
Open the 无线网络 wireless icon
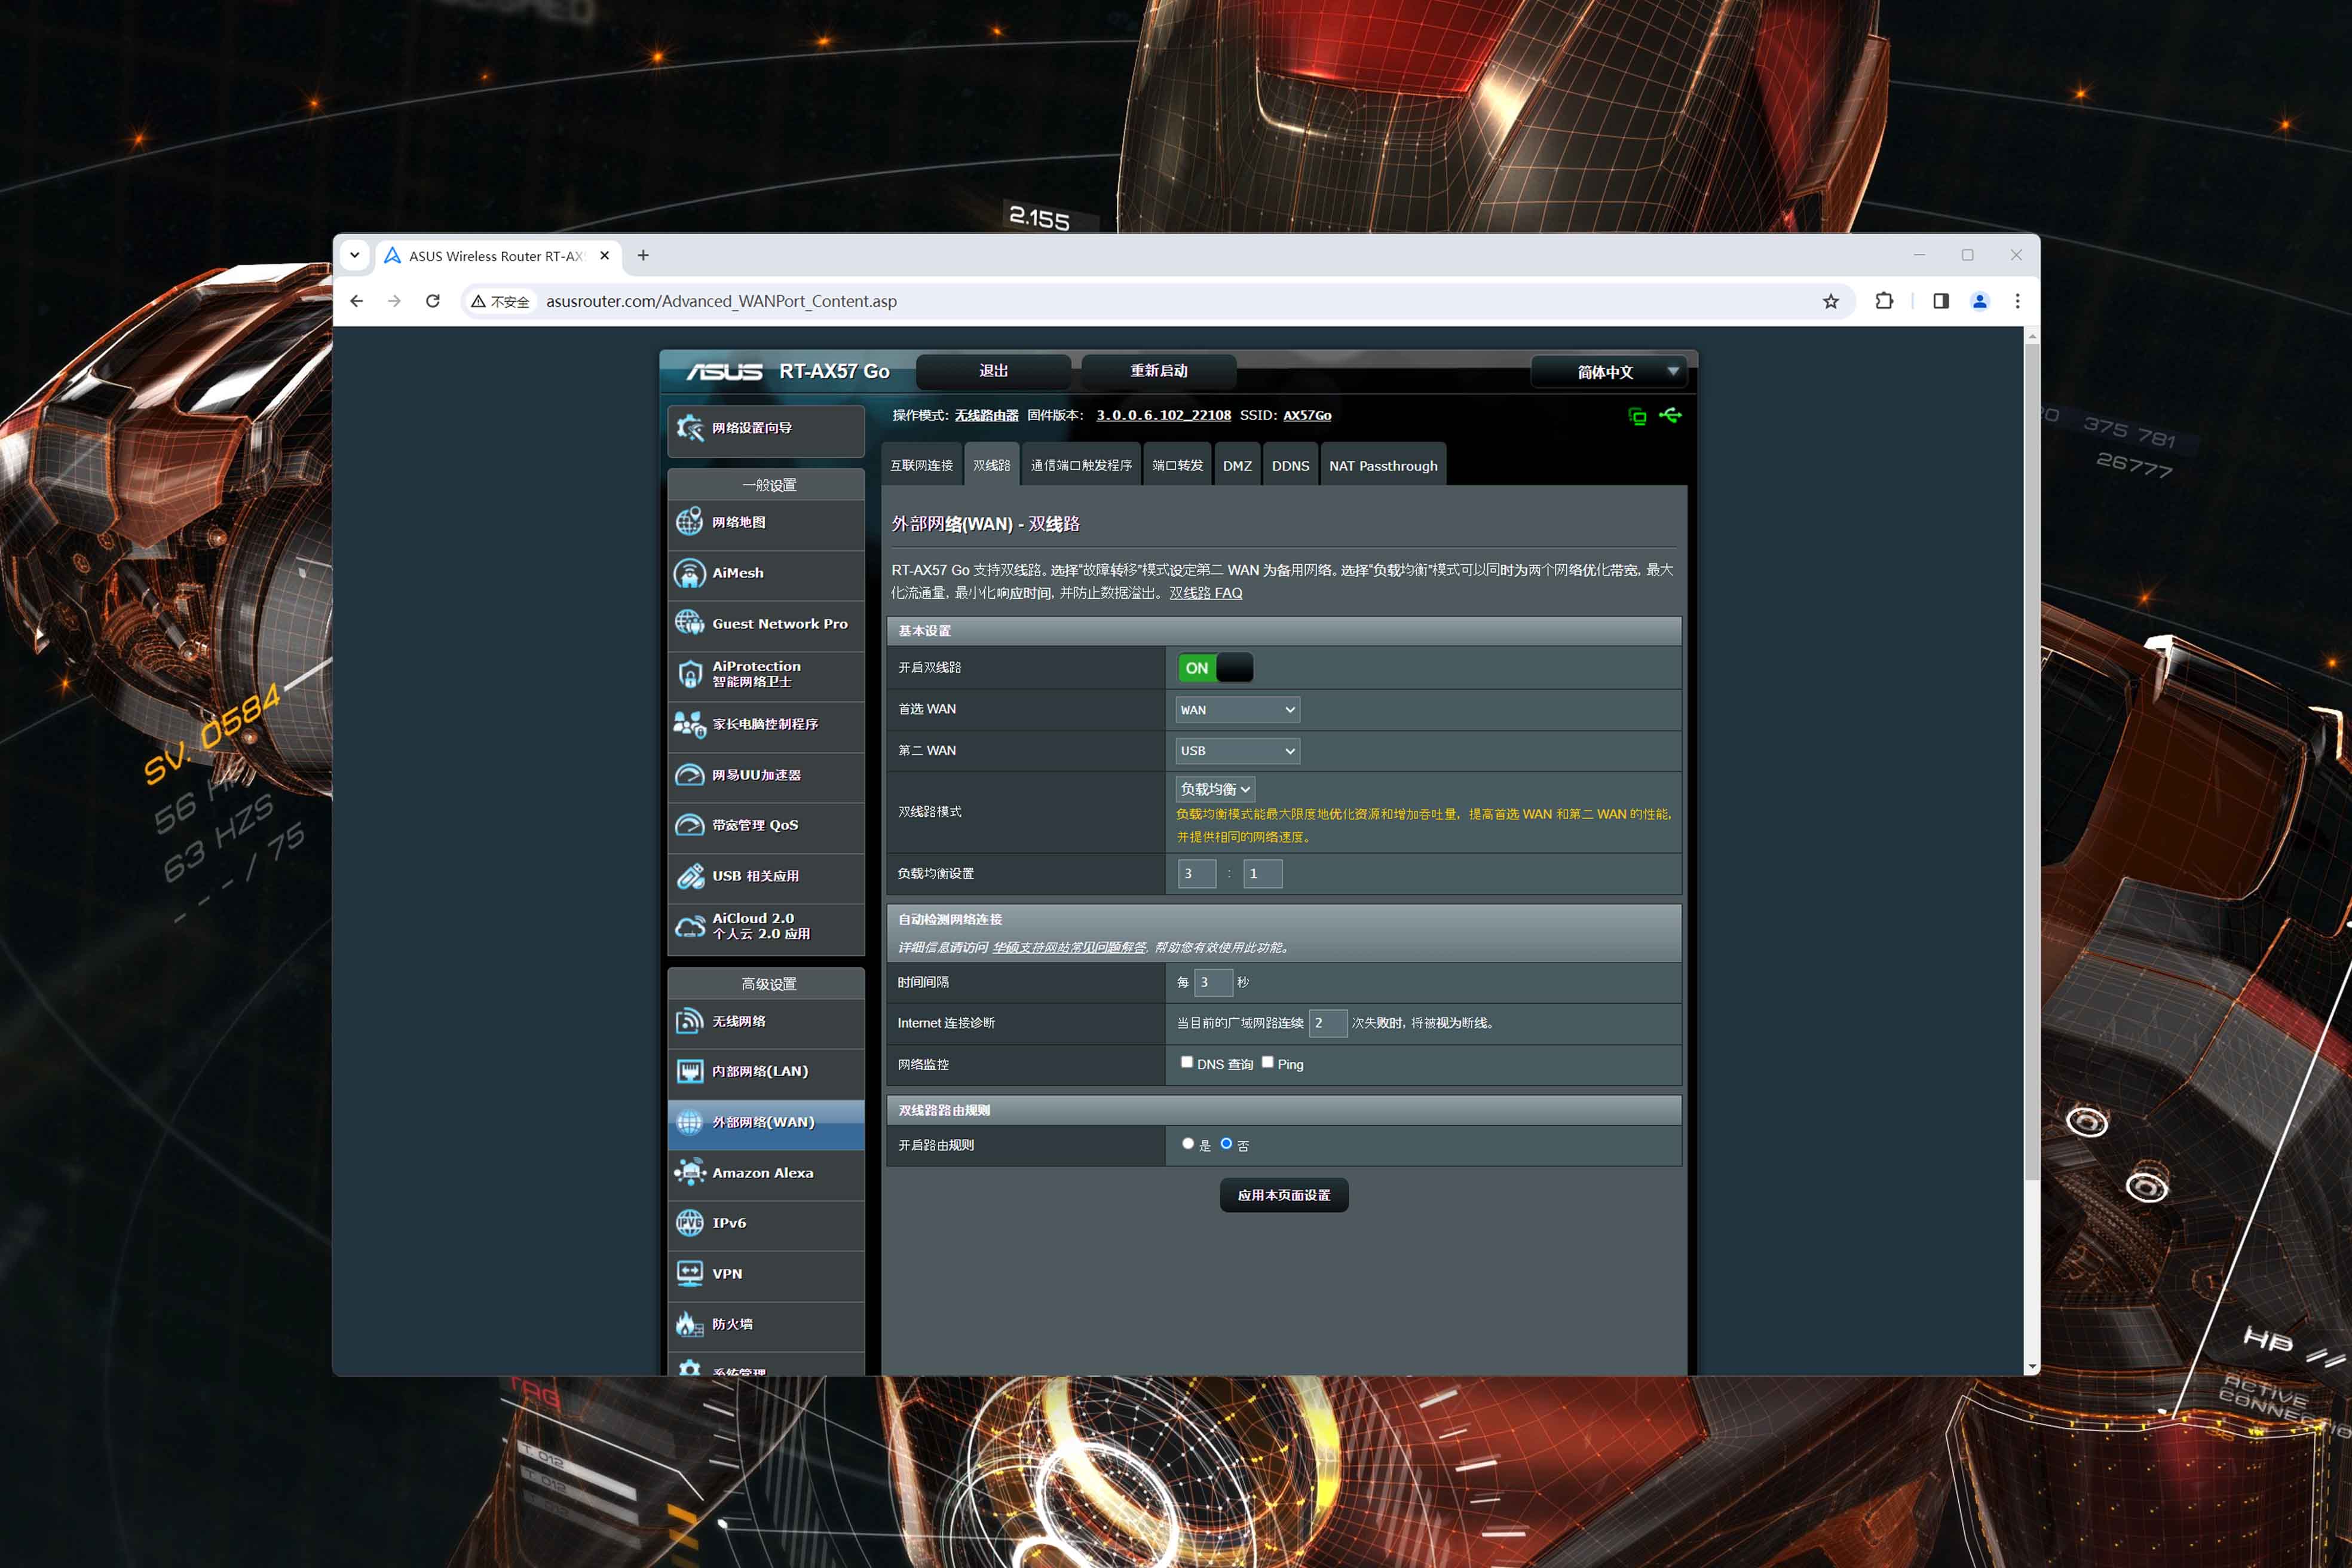click(x=689, y=1021)
